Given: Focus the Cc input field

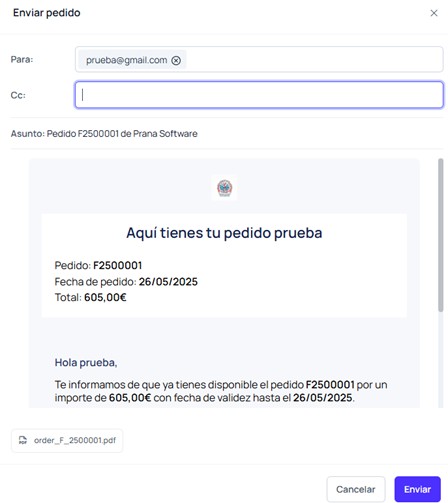Looking at the screenshot, I should tap(259, 95).
